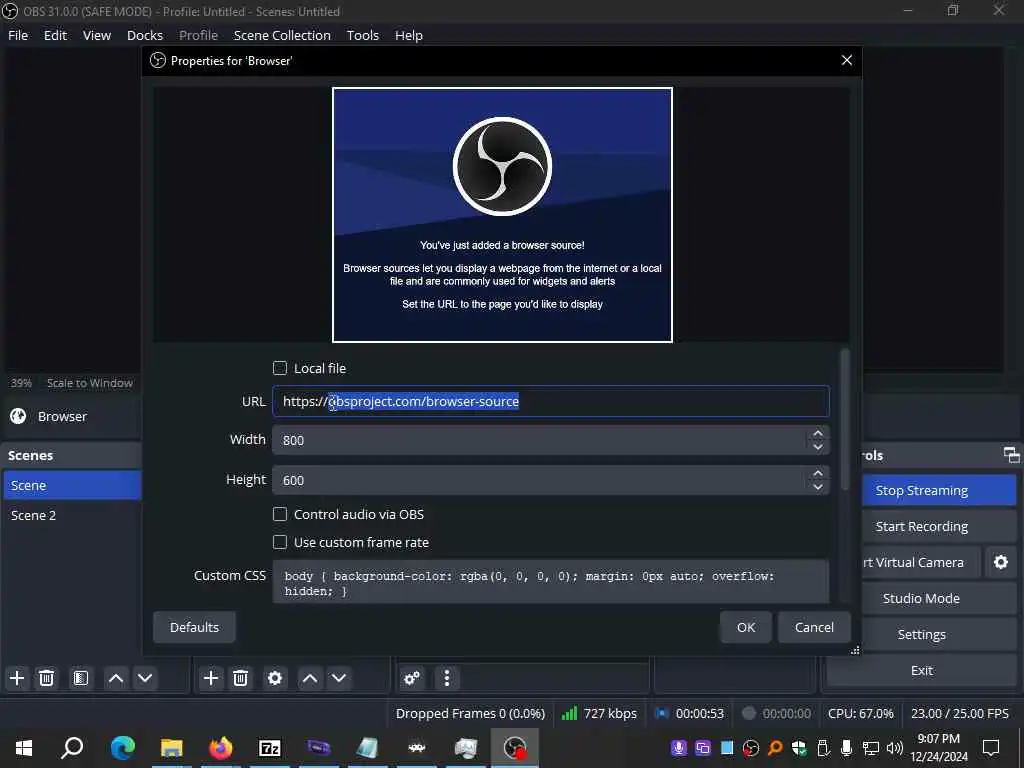Open Windows Security shield tray icon

799,748
